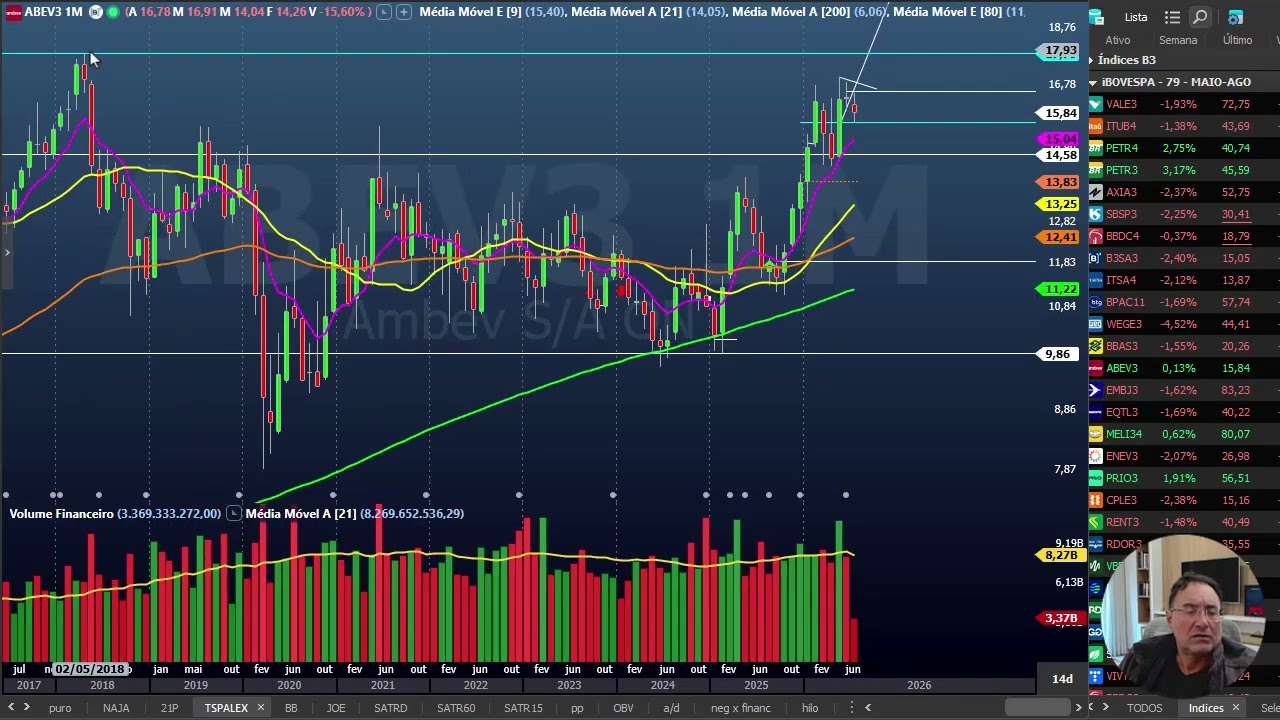Switch to the neg x financ tab

tap(741, 708)
